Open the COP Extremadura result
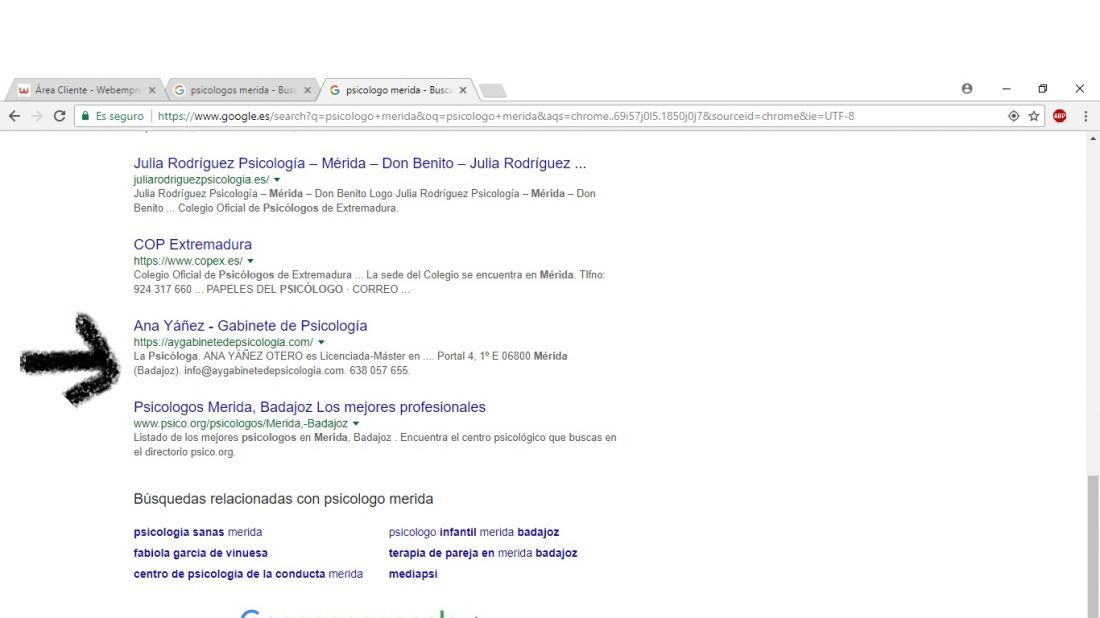 click(x=192, y=245)
